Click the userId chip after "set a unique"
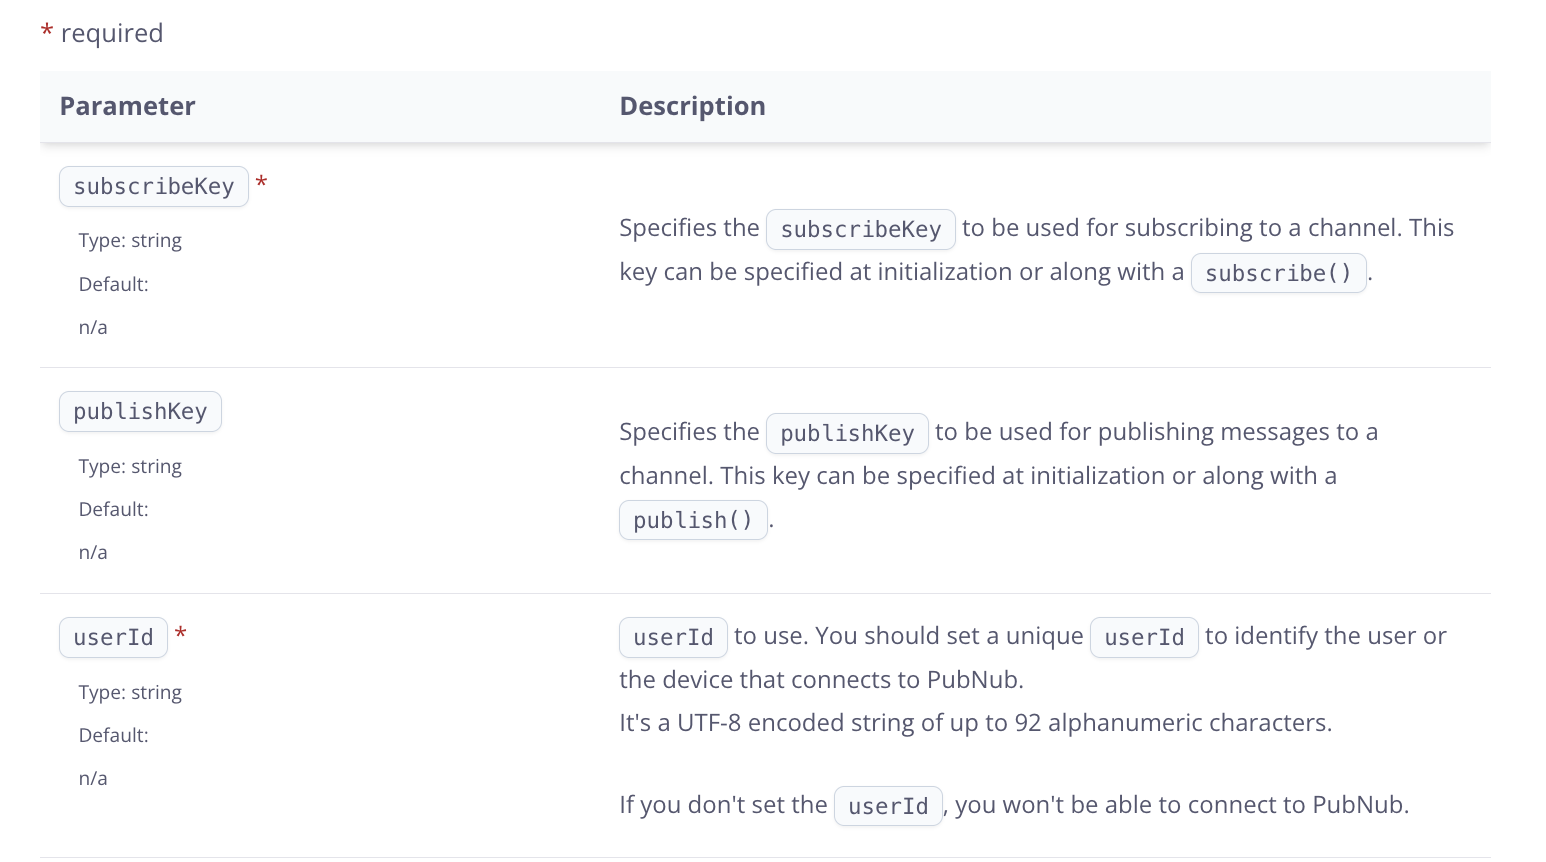 (1143, 638)
